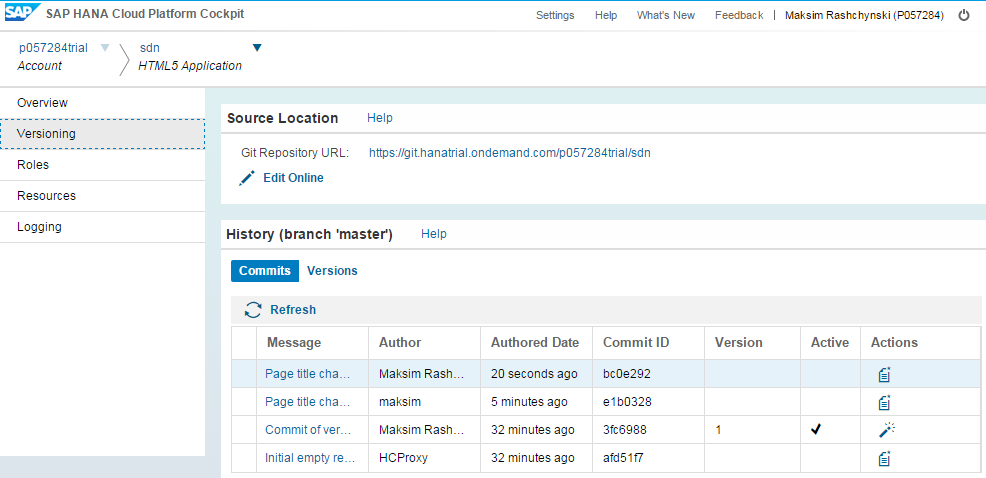Open commit message for bc0e292

307,374
